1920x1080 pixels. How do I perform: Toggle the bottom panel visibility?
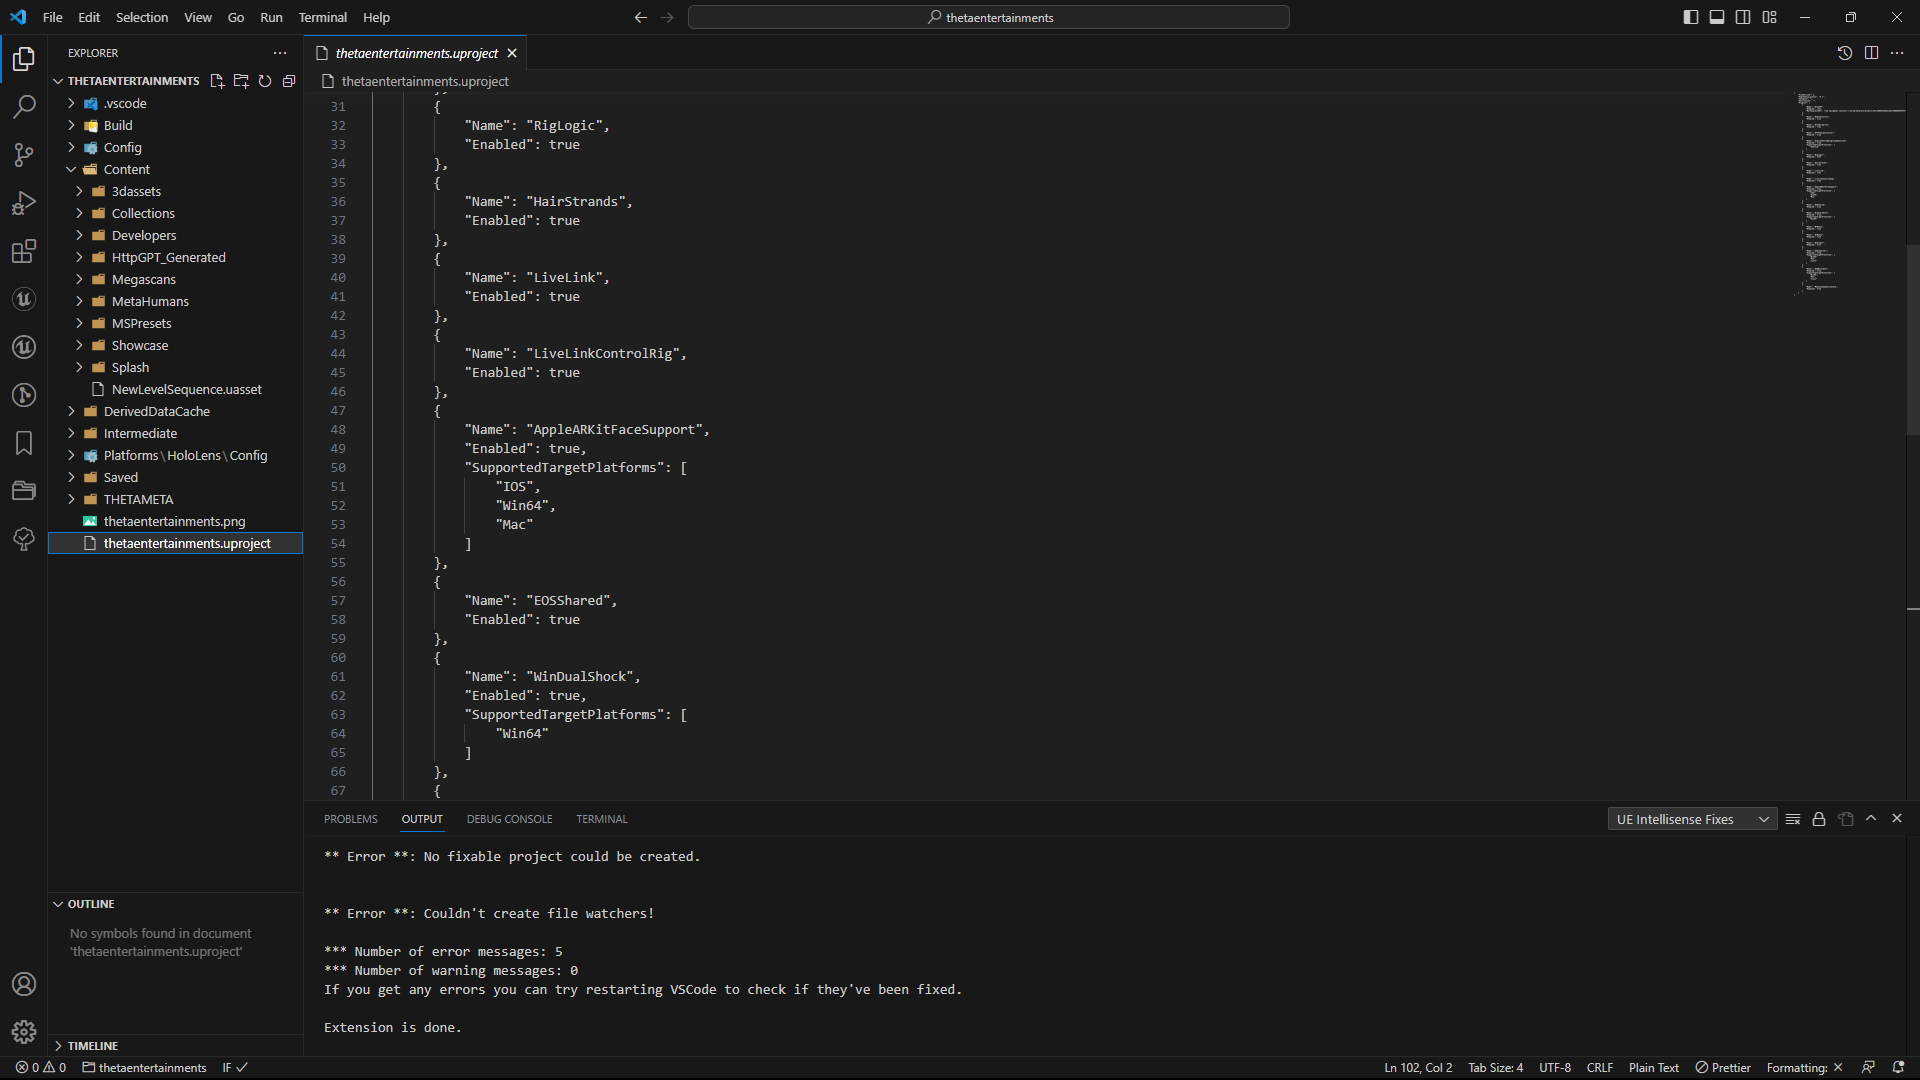coord(1717,17)
